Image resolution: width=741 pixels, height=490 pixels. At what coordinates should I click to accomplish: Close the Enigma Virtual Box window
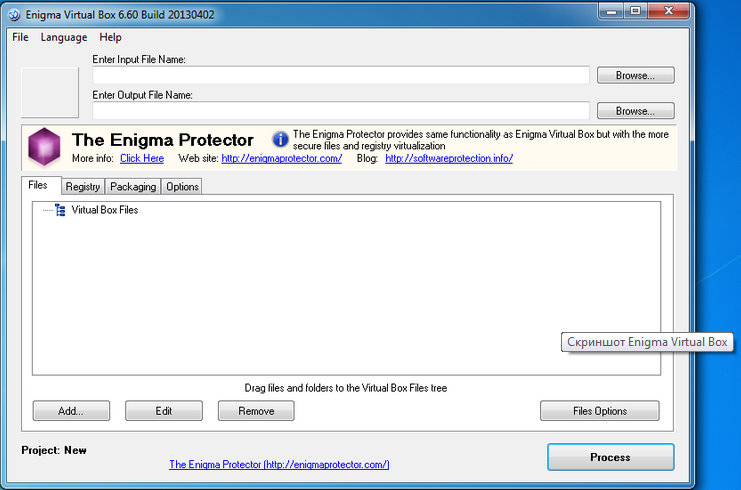pyautogui.click(x=669, y=11)
